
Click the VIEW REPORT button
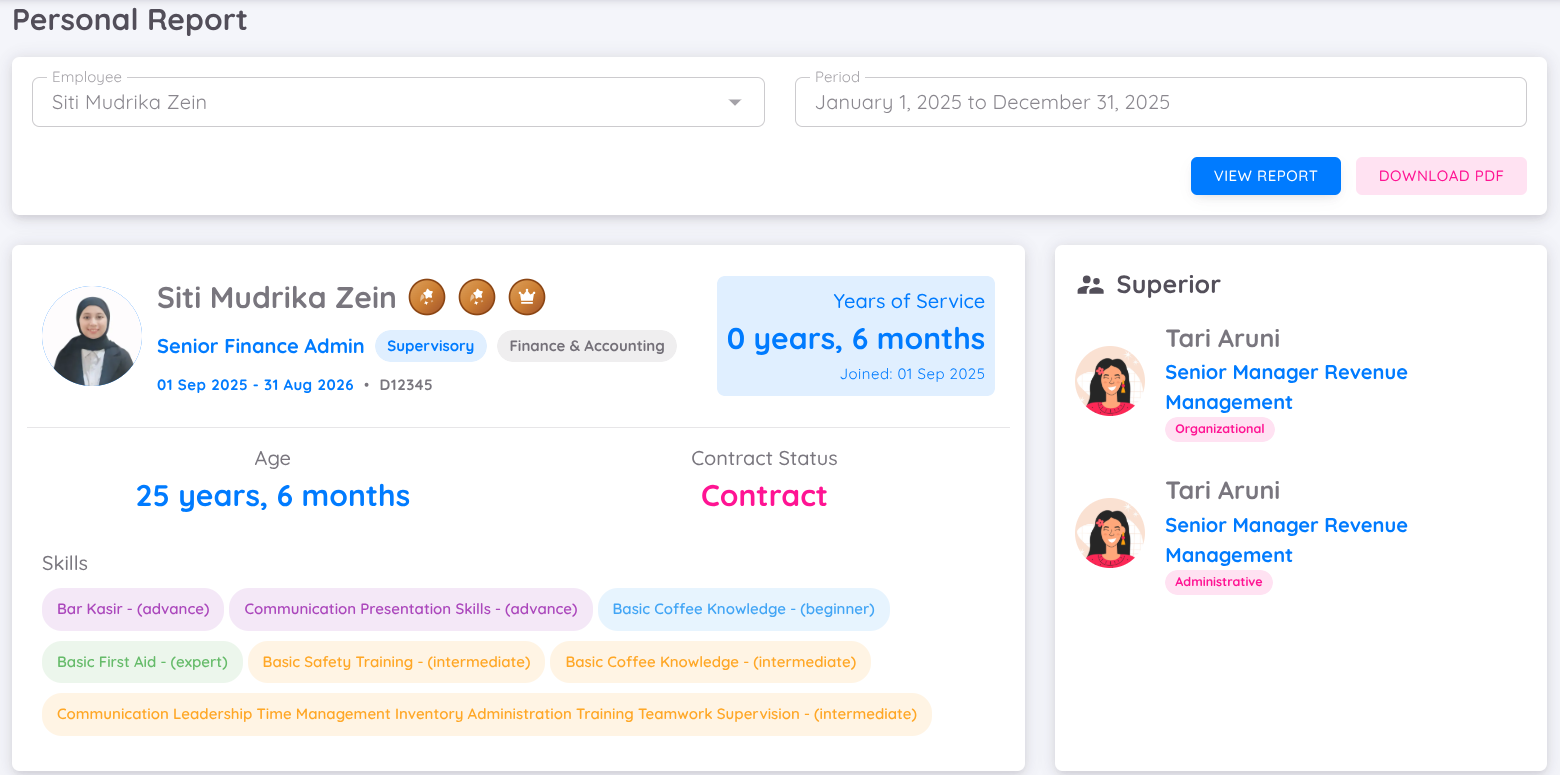click(x=1265, y=176)
